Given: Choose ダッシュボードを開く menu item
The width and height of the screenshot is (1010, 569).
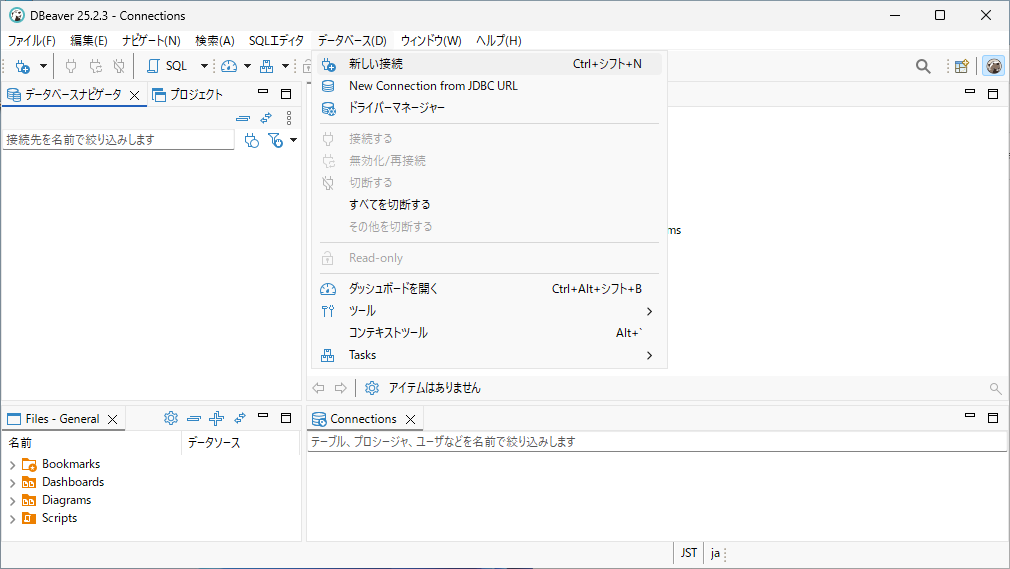Looking at the screenshot, I should [490, 289].
